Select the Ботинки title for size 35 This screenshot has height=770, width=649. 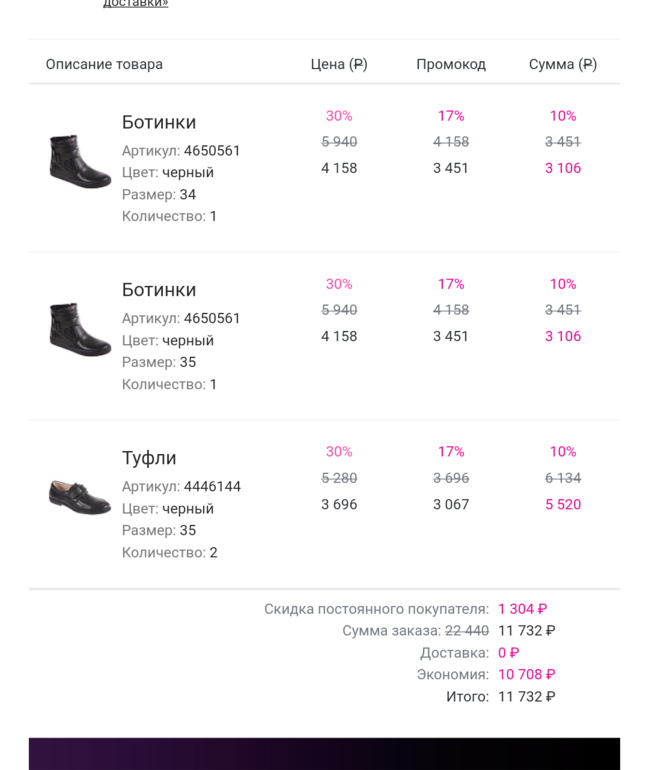tap(159, 290)
